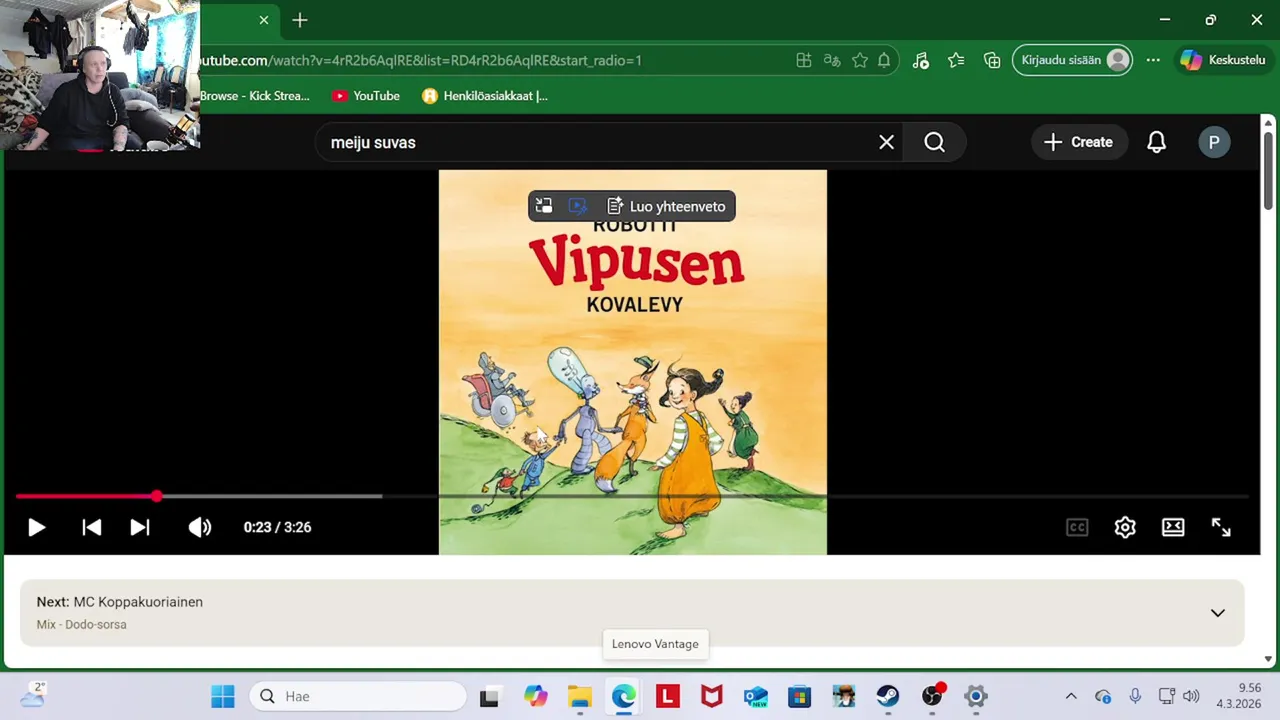Click Microsoft Edge taskbar icon

pyautogui.click(x=624, y=696)
